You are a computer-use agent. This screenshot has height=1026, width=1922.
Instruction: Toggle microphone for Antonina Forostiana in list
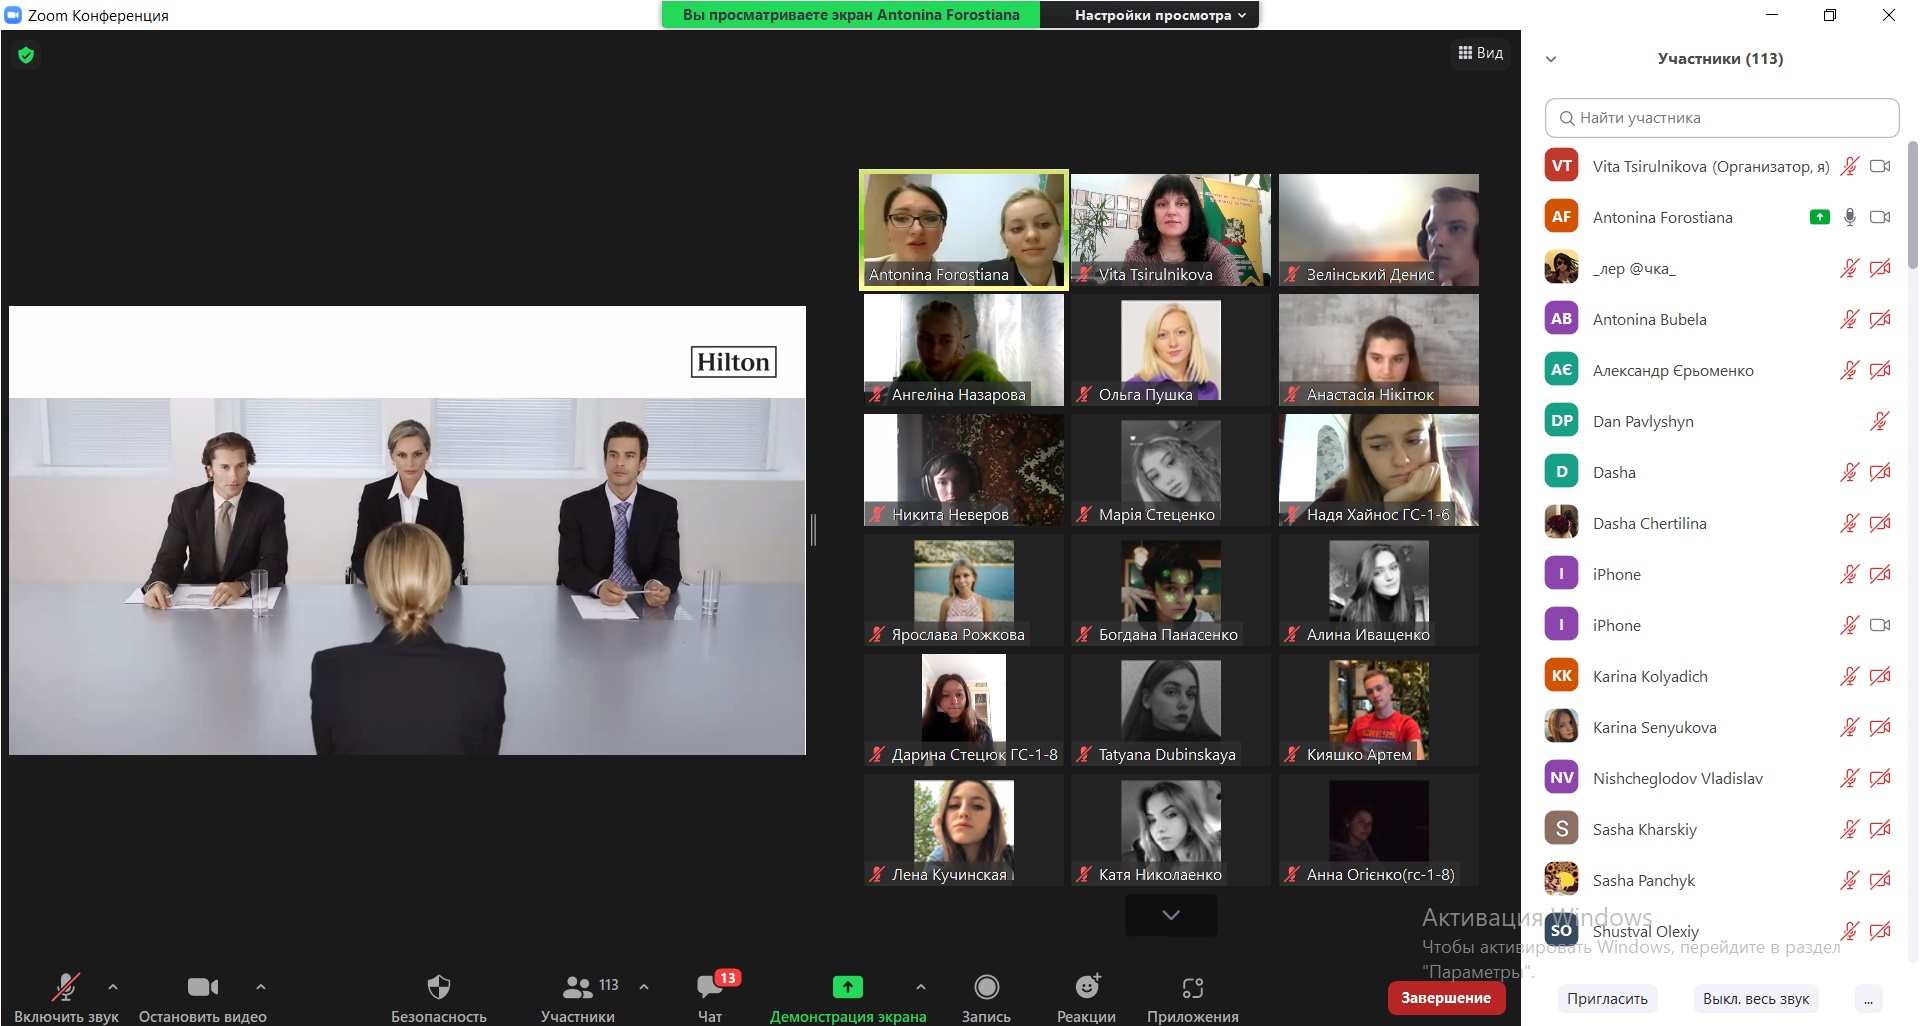point(1850,217)
